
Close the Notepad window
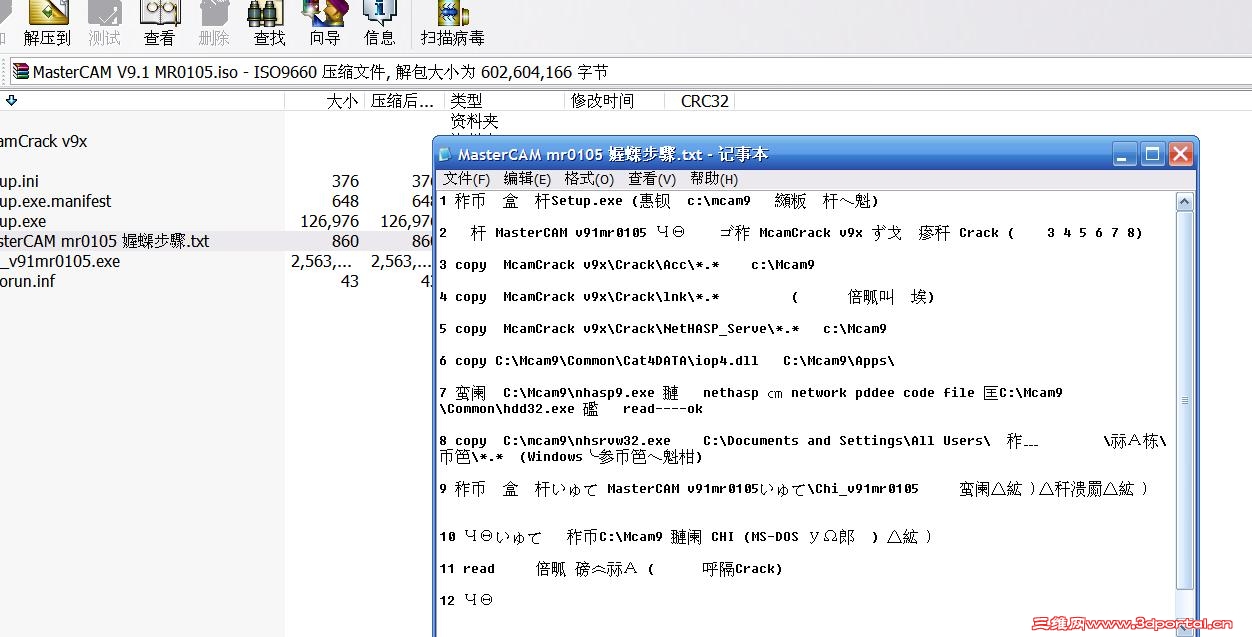1180,154
